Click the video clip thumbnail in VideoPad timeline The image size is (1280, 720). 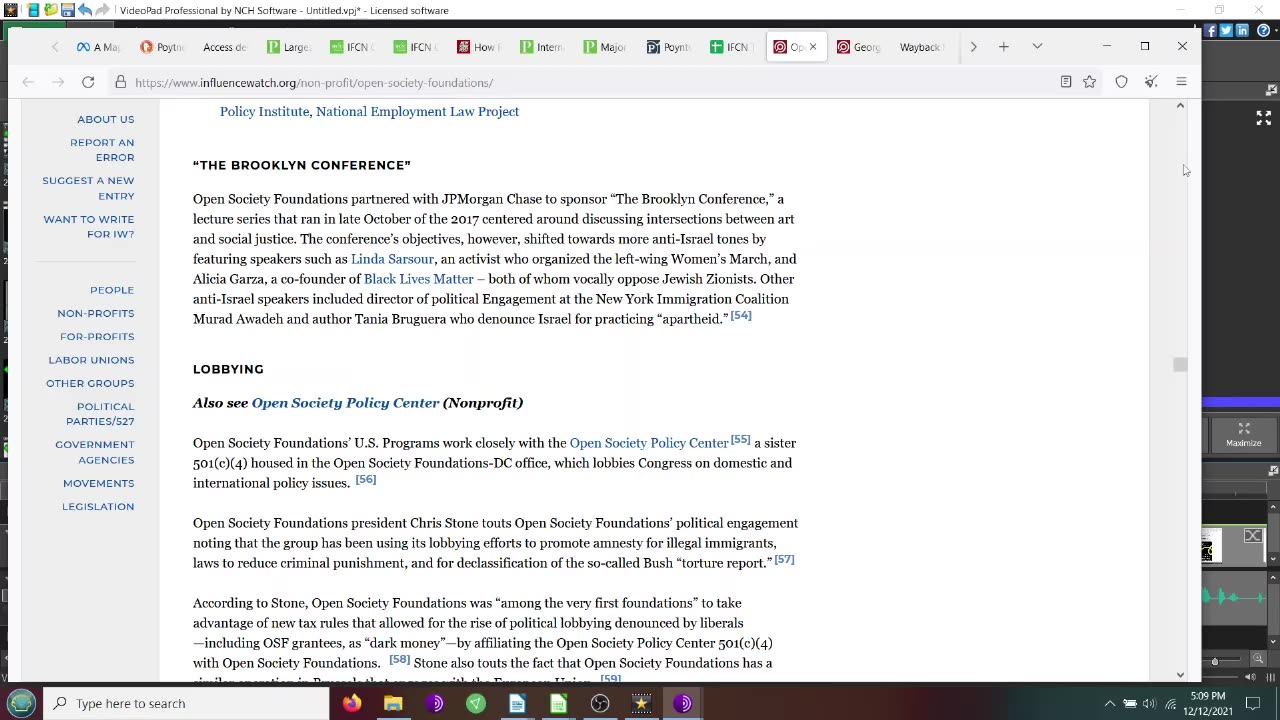point(1211,547)
